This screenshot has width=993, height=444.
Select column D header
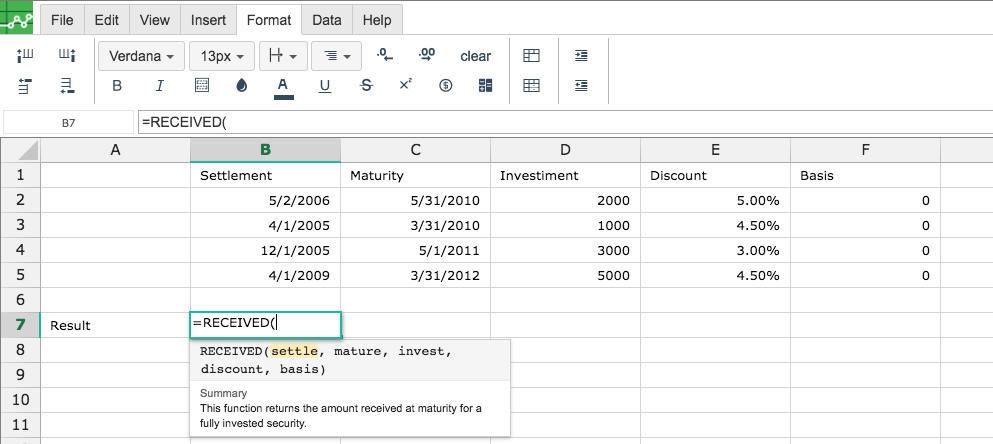coord(565,149)
